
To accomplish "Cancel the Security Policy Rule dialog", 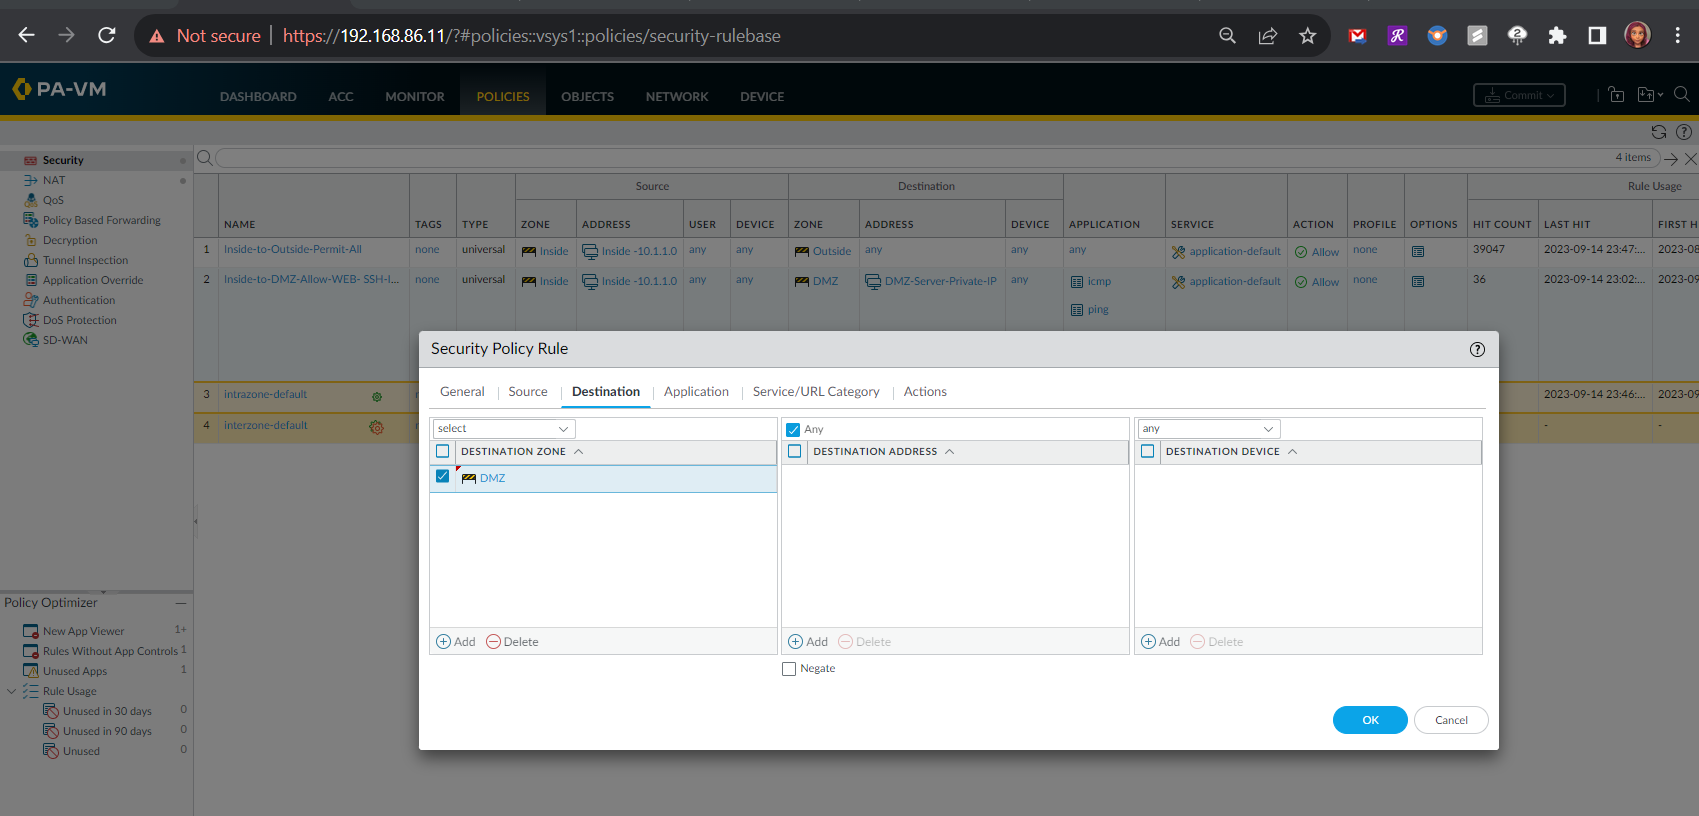I will 1451,720.
